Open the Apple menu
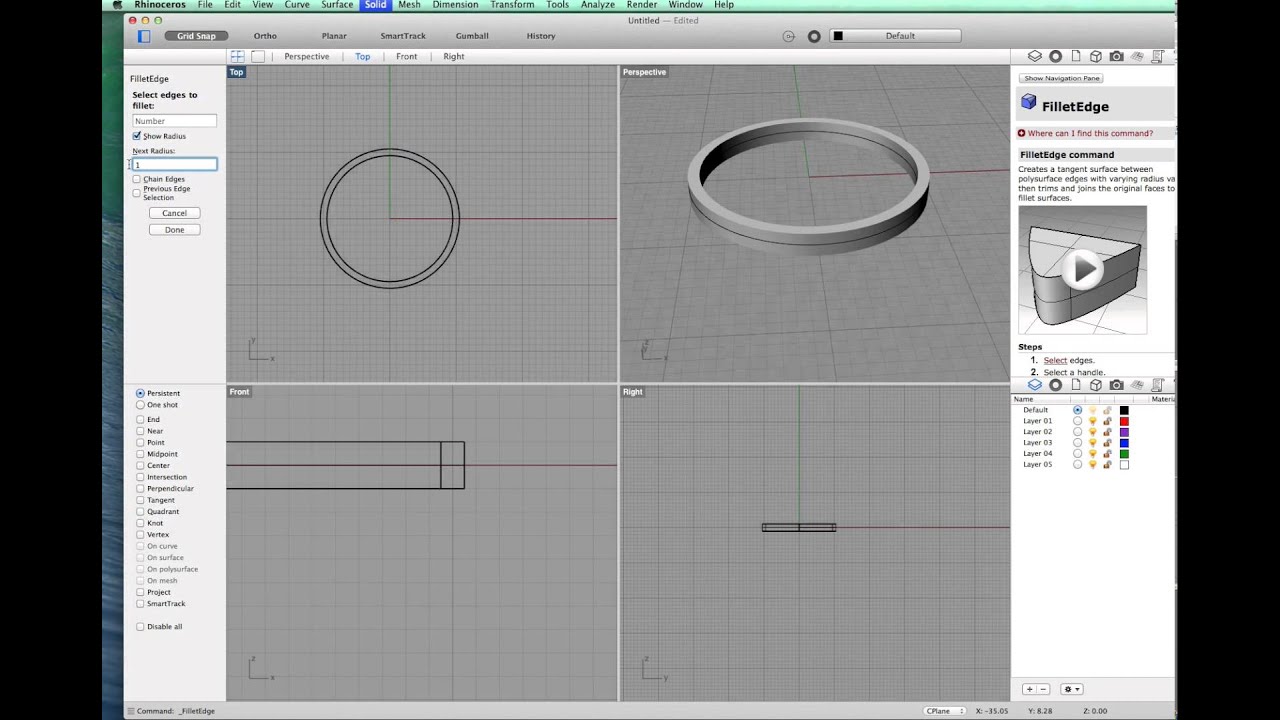This screenshot has width=1280, height=720. (x=118, y=5)
